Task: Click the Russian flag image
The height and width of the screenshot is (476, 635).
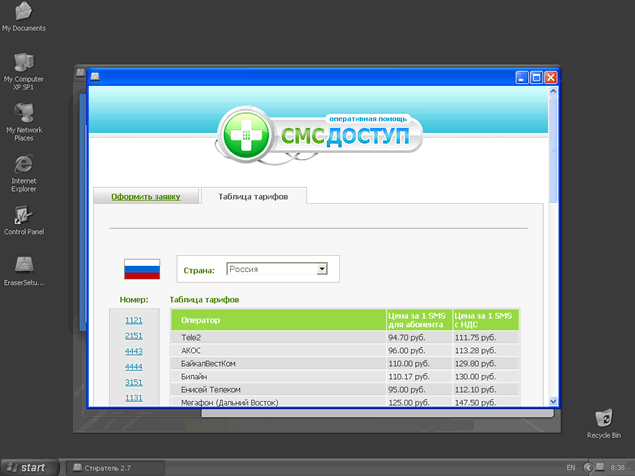Action: tap(141, 268)
